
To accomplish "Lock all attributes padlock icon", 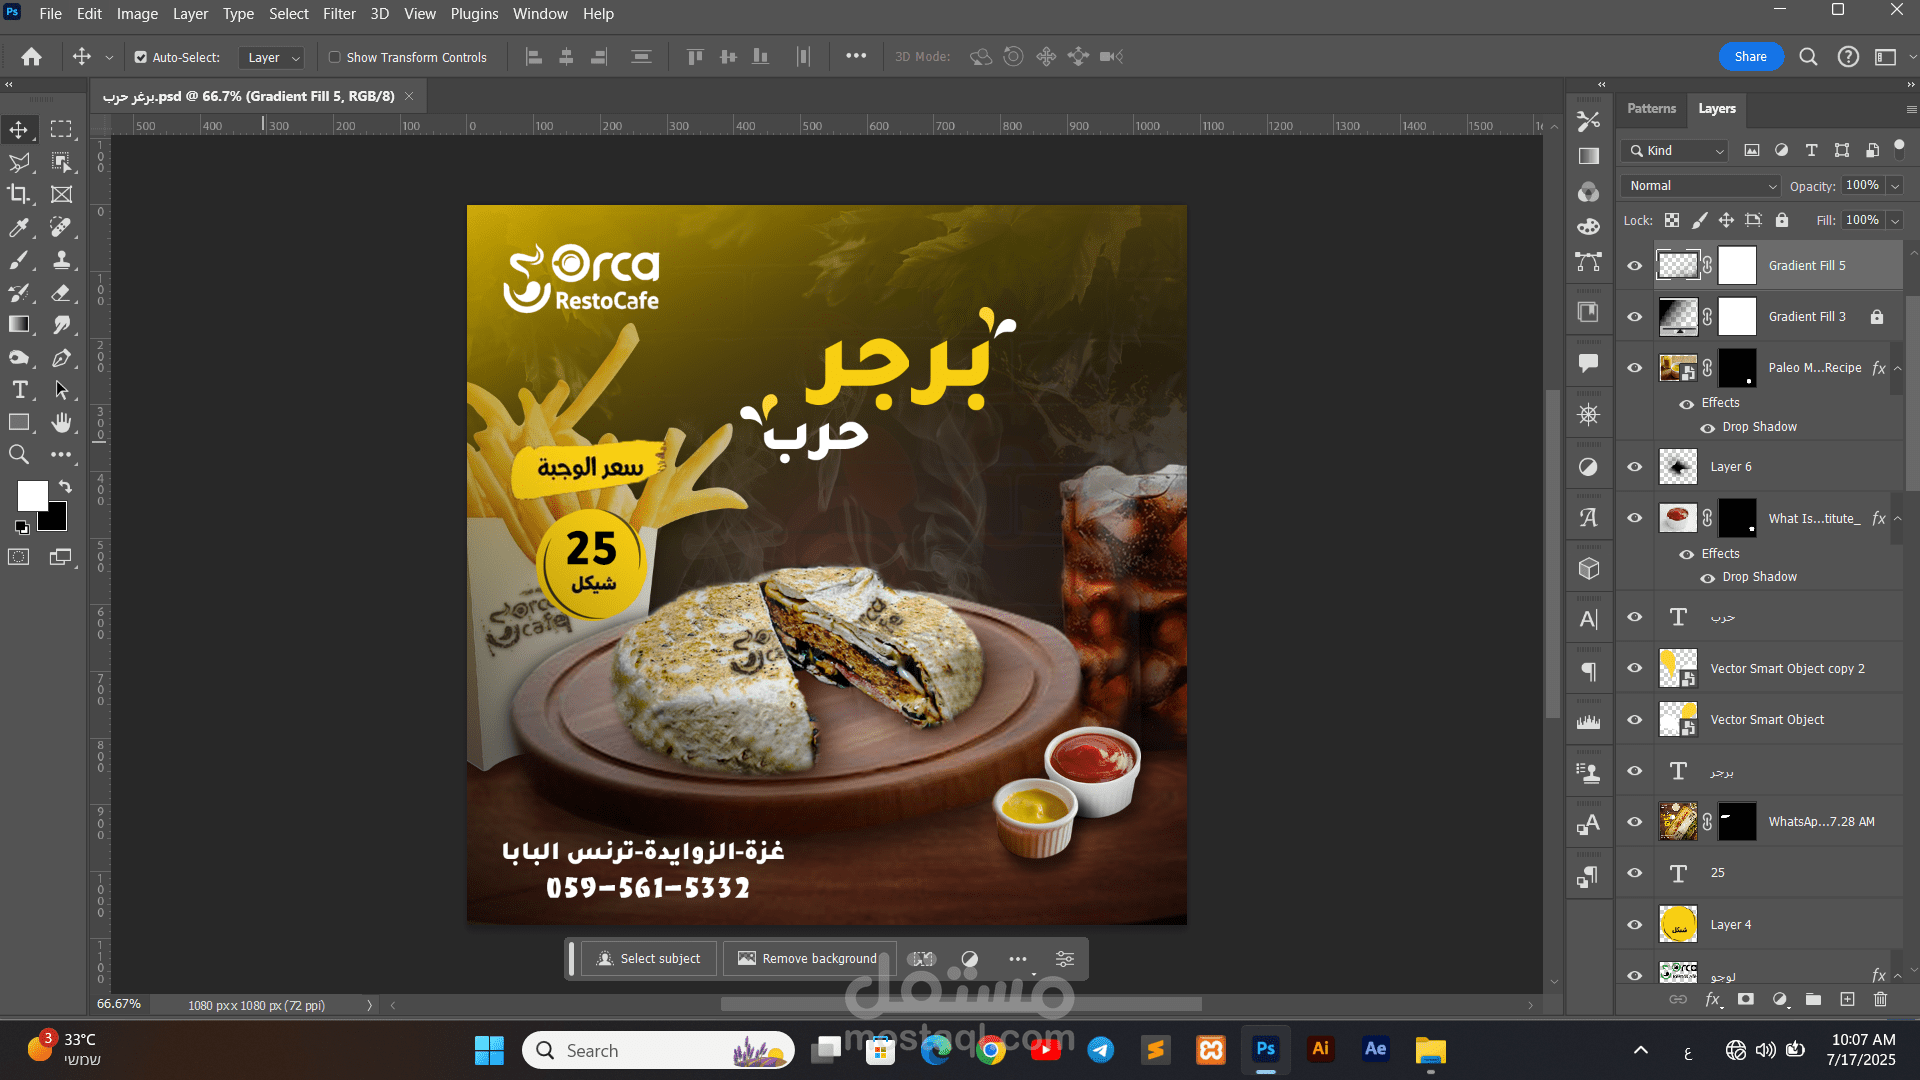I will click(1781, 220).
